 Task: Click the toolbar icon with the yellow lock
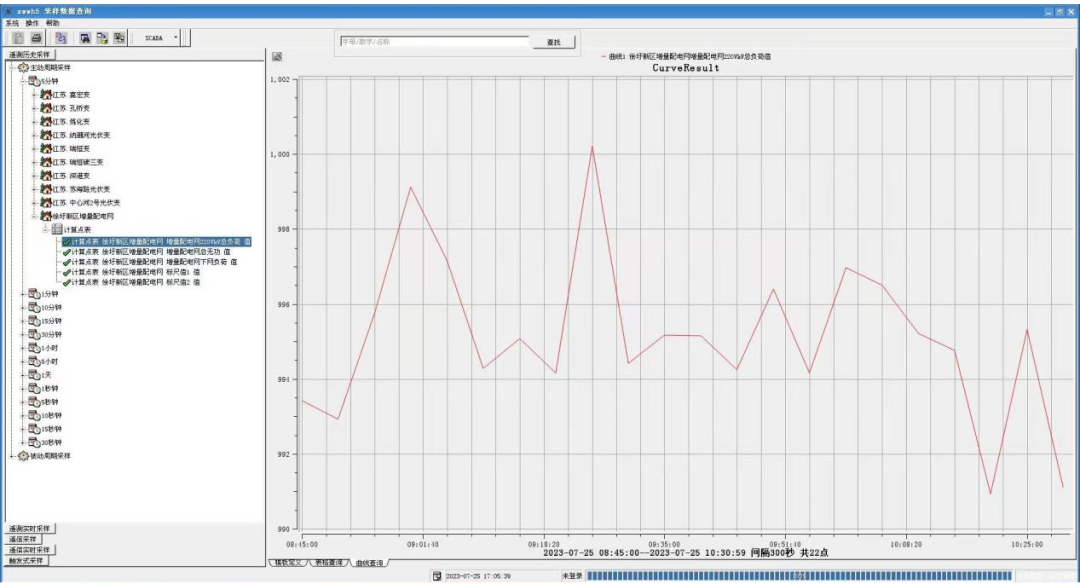coord(102,38)
